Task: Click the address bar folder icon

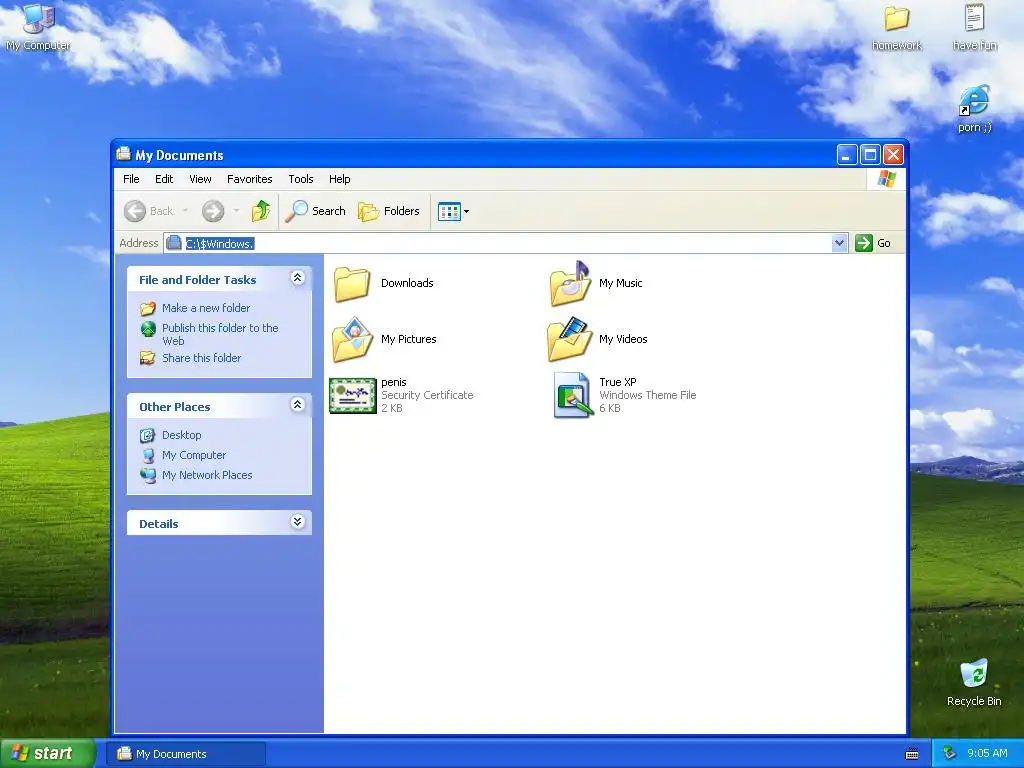Action: pos(174,243)
